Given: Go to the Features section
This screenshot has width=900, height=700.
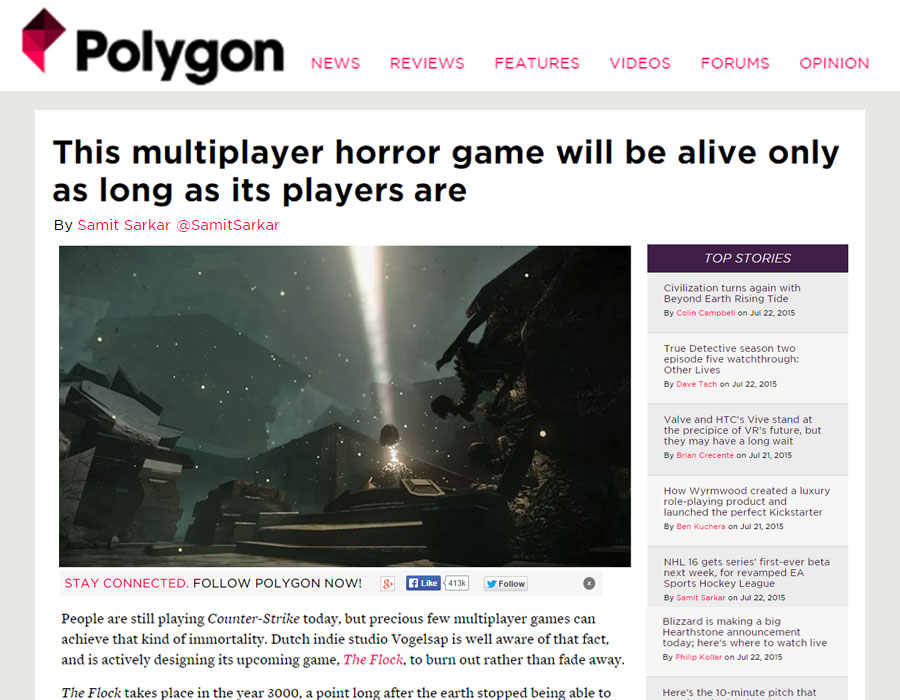Looking at the screenshot, I should 537,63.
